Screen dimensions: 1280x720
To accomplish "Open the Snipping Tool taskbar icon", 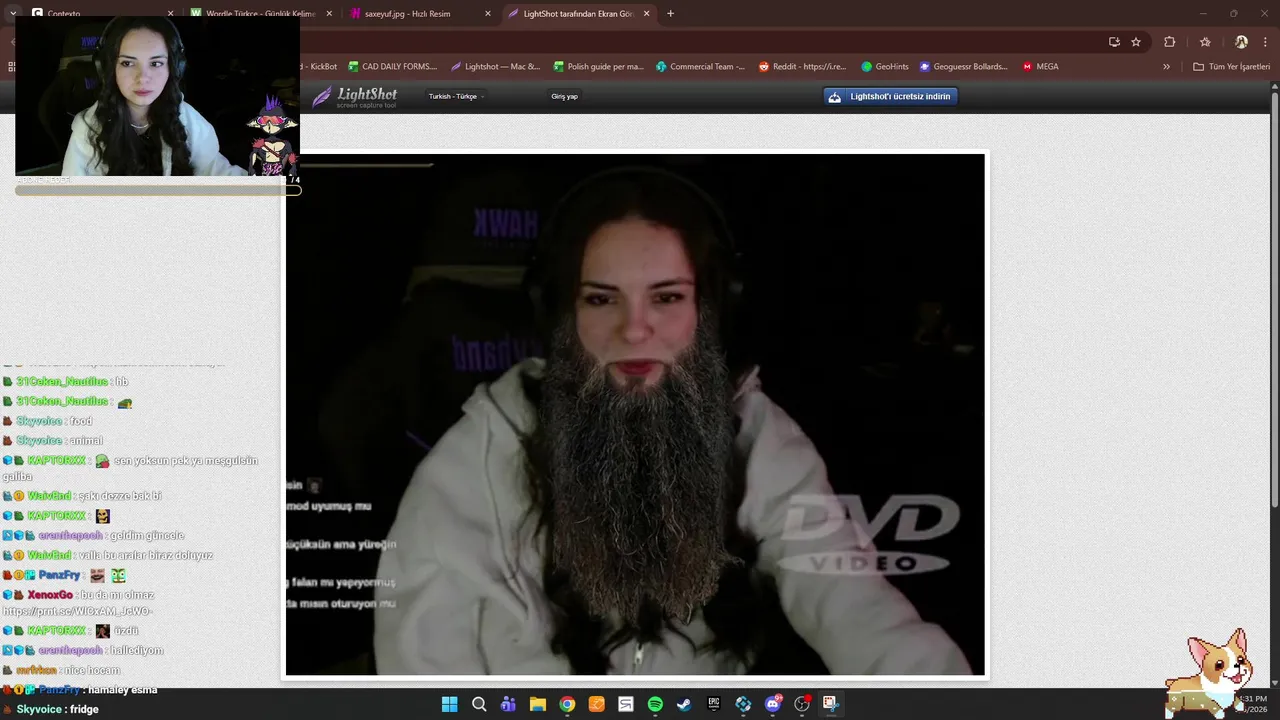I will [830, 704].
